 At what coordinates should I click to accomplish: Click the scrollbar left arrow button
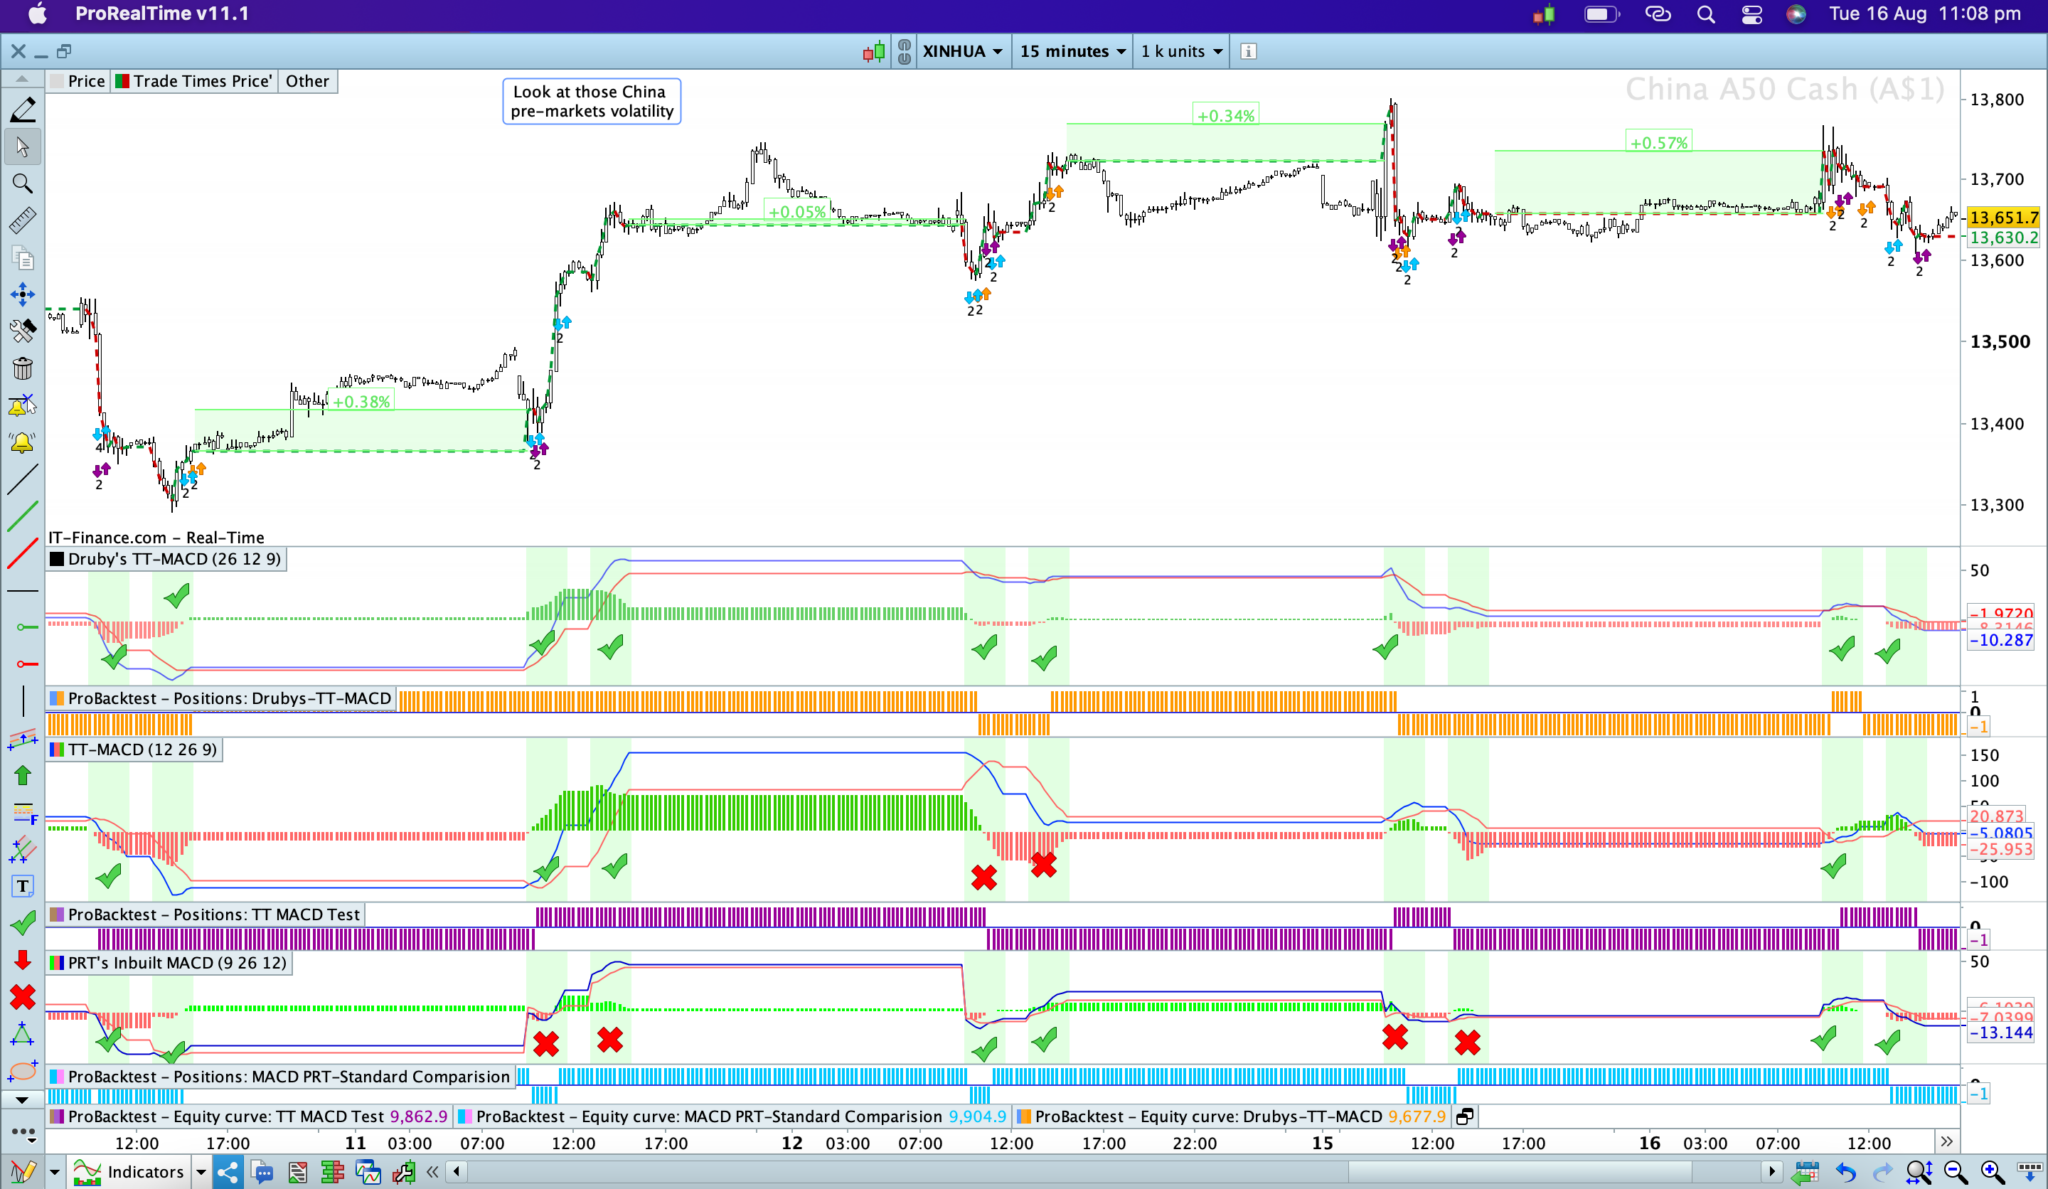tap(457, 1171)
